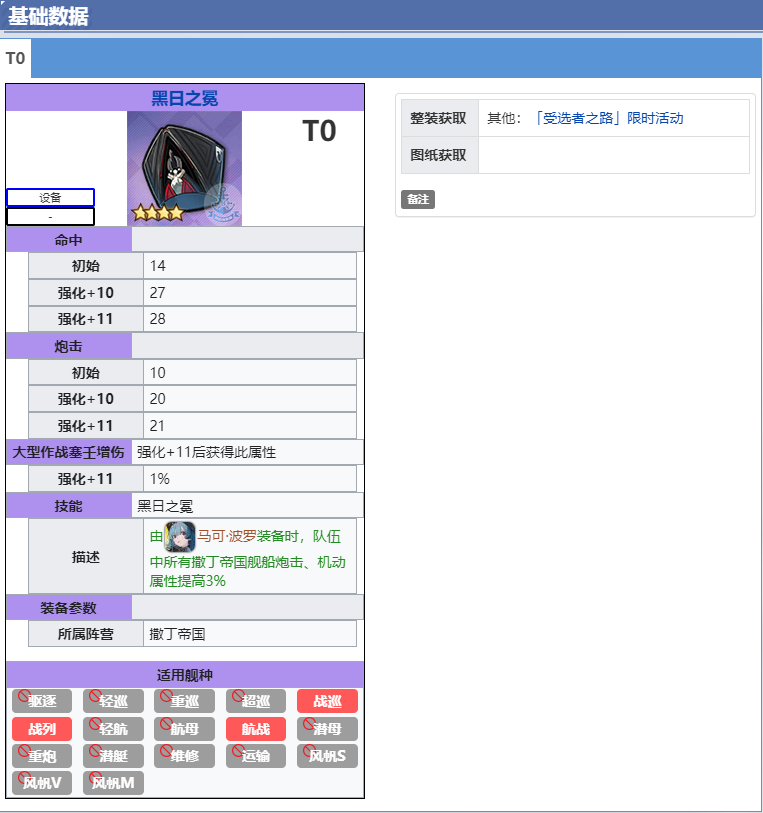Viewport: 763px width, 813px height.
Task: Click the prohibited 重炮 ship type badge
Action: click(42, 756)
